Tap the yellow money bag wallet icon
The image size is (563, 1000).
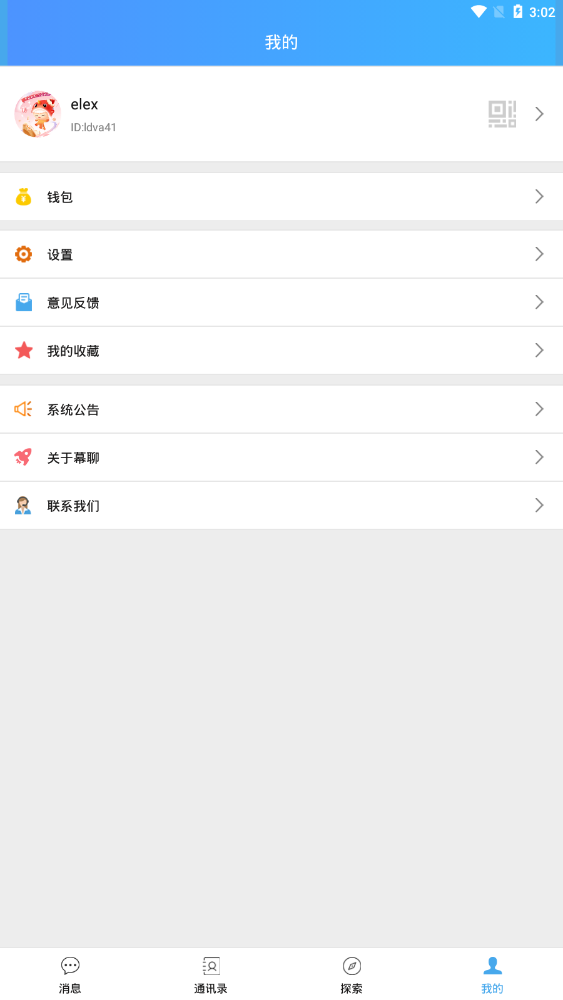click(x=24, y=196)
